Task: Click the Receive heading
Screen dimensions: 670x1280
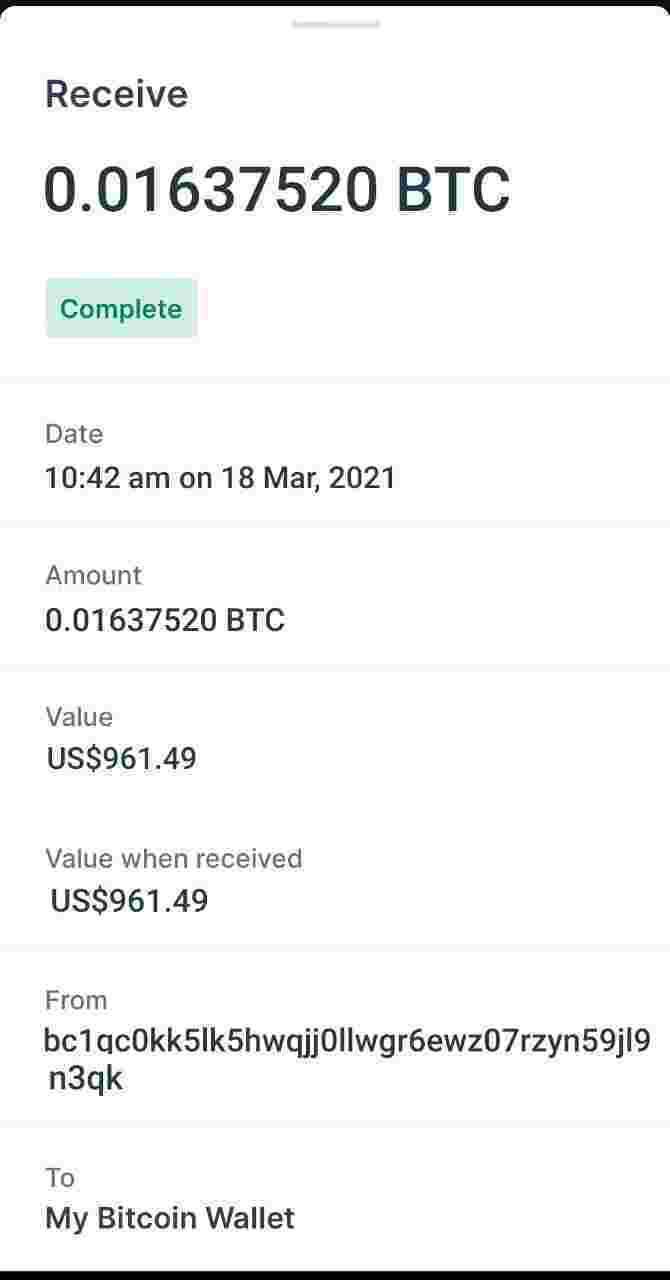Action: tap(116, 94)
